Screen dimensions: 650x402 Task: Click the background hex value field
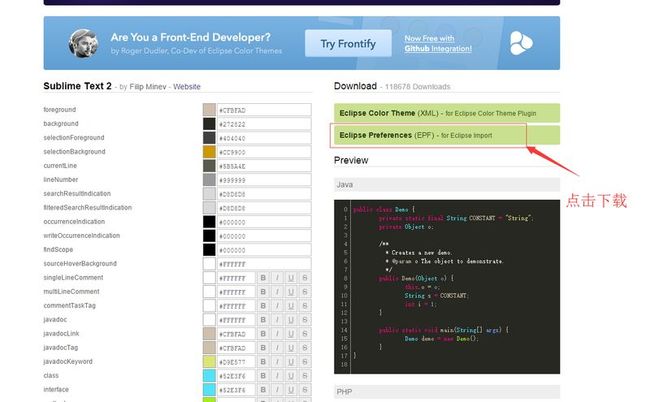point(264,124)
